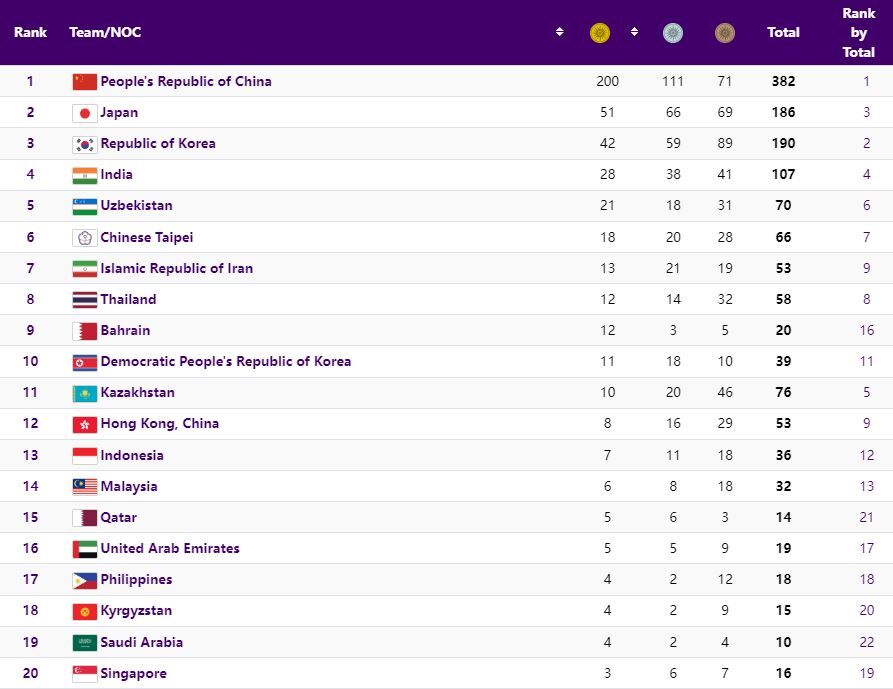Click the India flag icon

pyautogui.click(x=84, y=175)
